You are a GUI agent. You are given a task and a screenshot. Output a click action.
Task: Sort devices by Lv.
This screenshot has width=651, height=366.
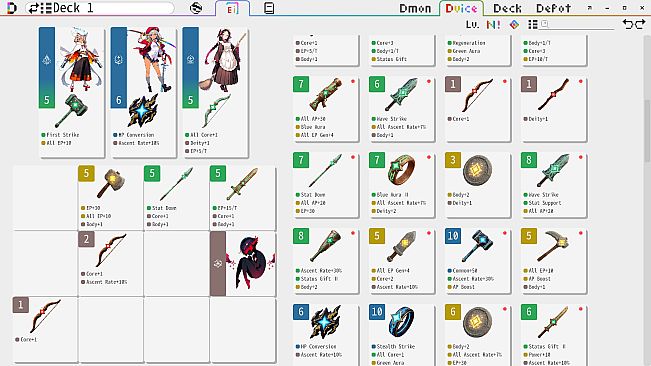(472, 24)
